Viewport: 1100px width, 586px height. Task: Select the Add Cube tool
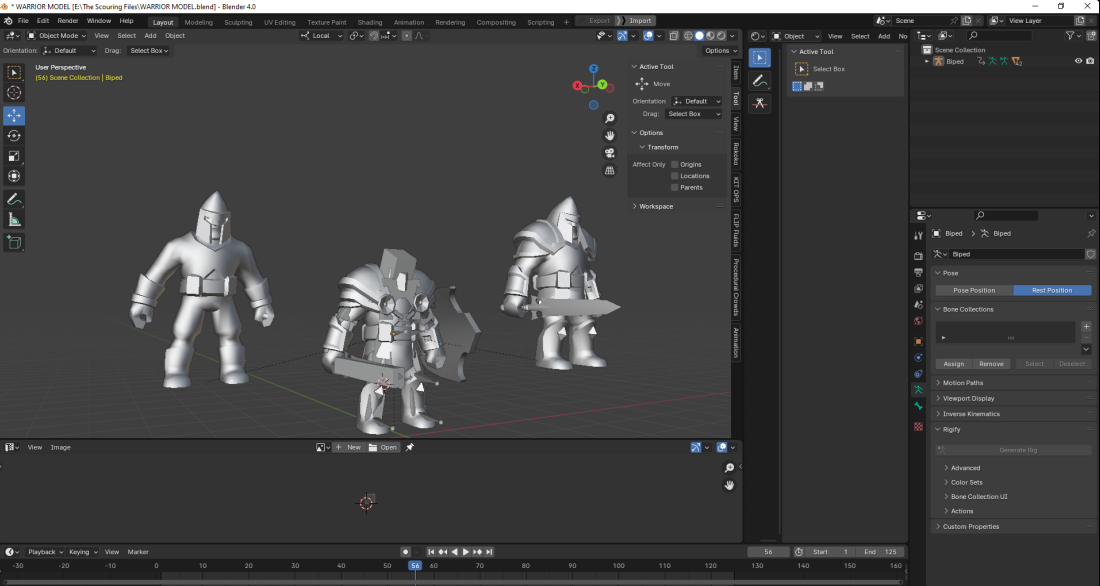[x=14, y=242]
